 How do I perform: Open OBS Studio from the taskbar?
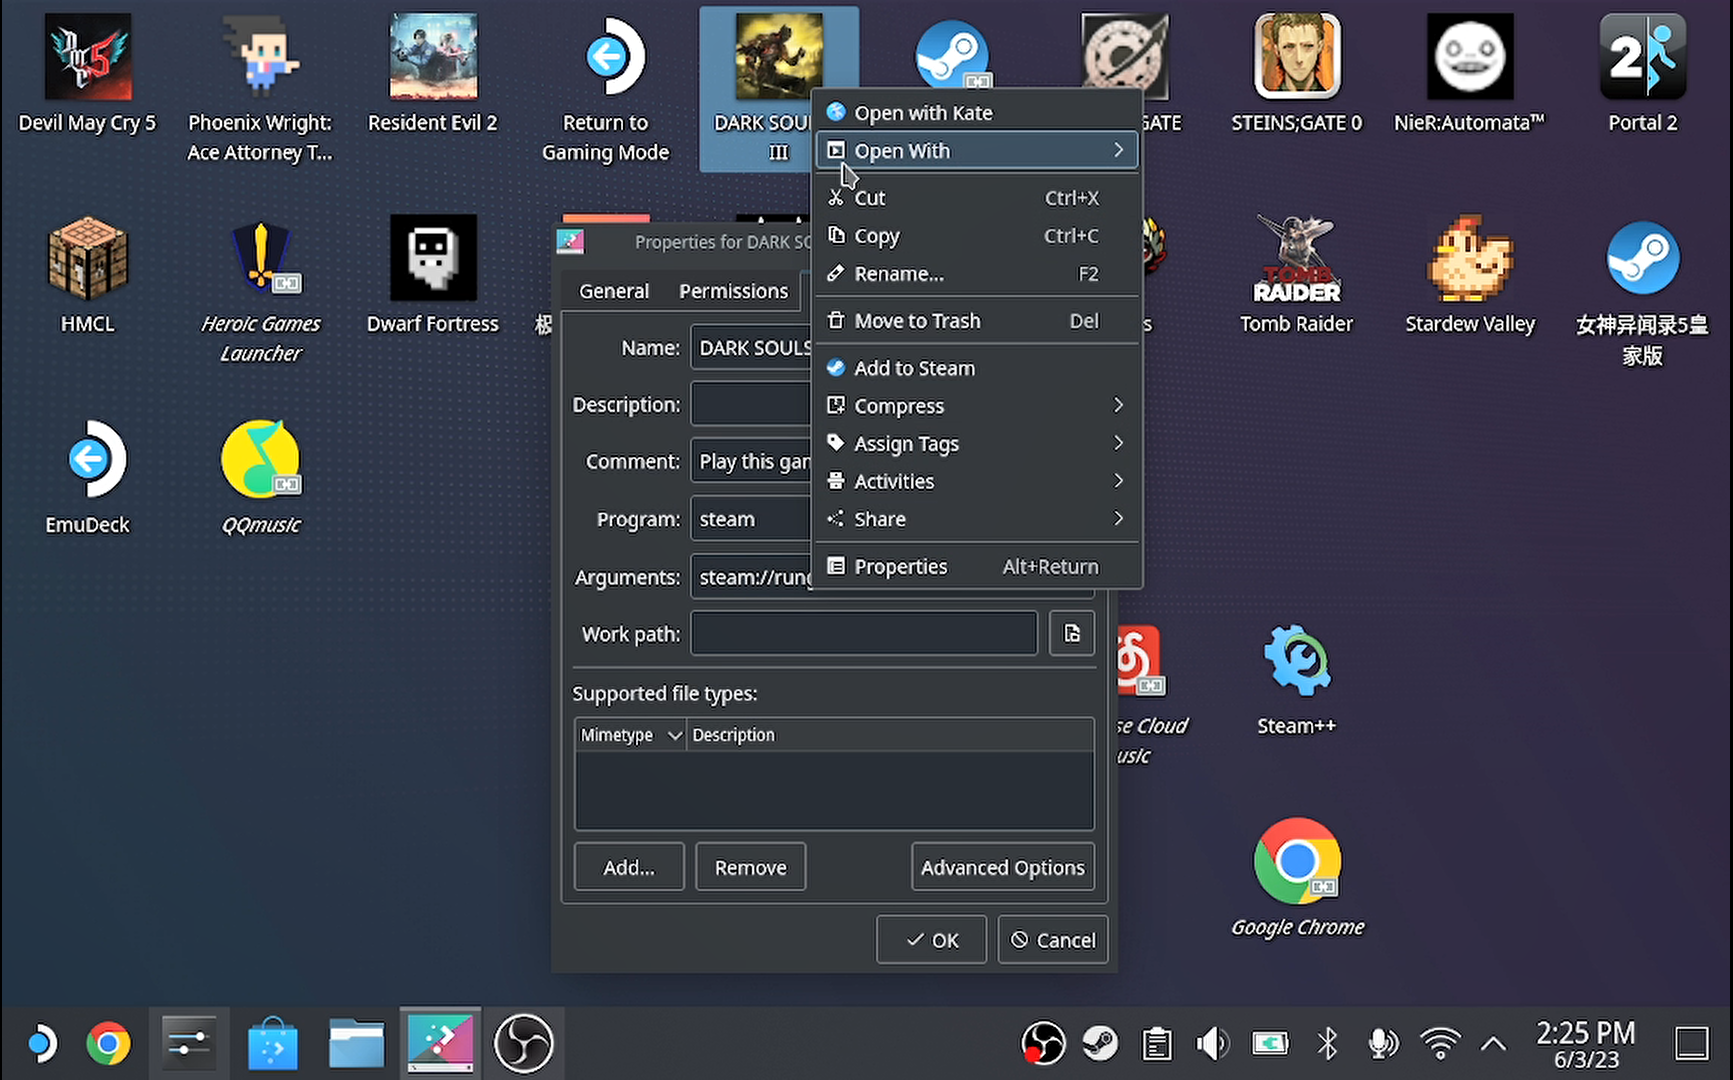[523, 1044]
